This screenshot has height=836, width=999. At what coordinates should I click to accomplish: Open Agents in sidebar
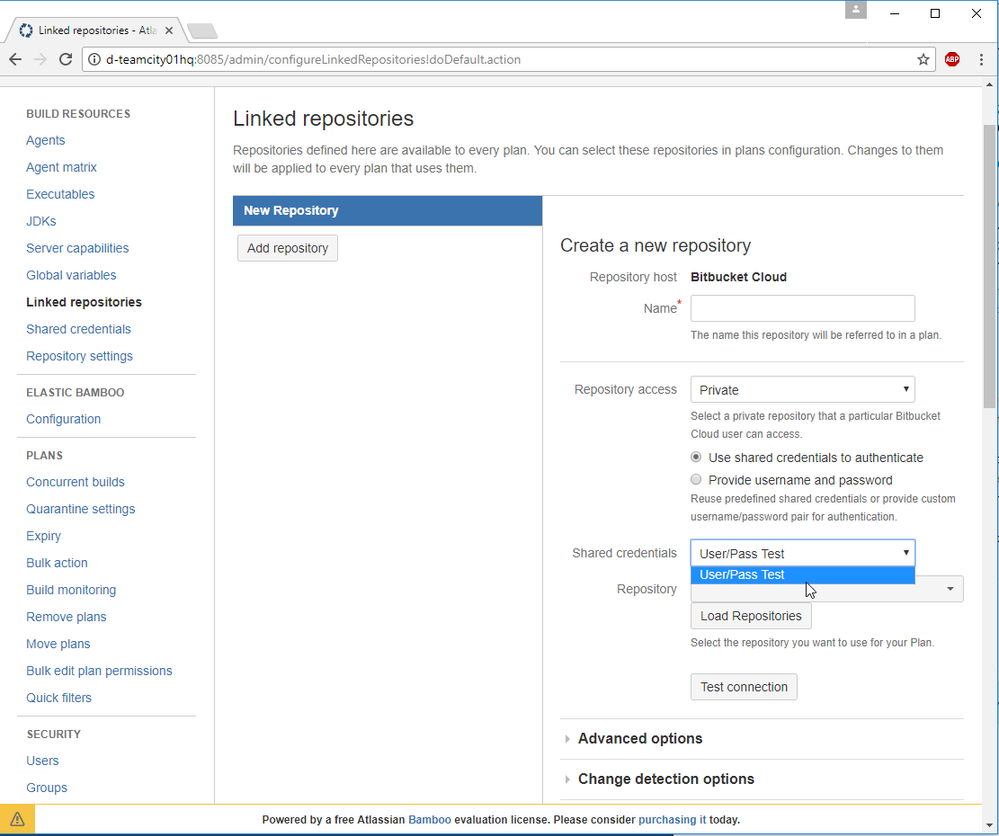point(45,140)
